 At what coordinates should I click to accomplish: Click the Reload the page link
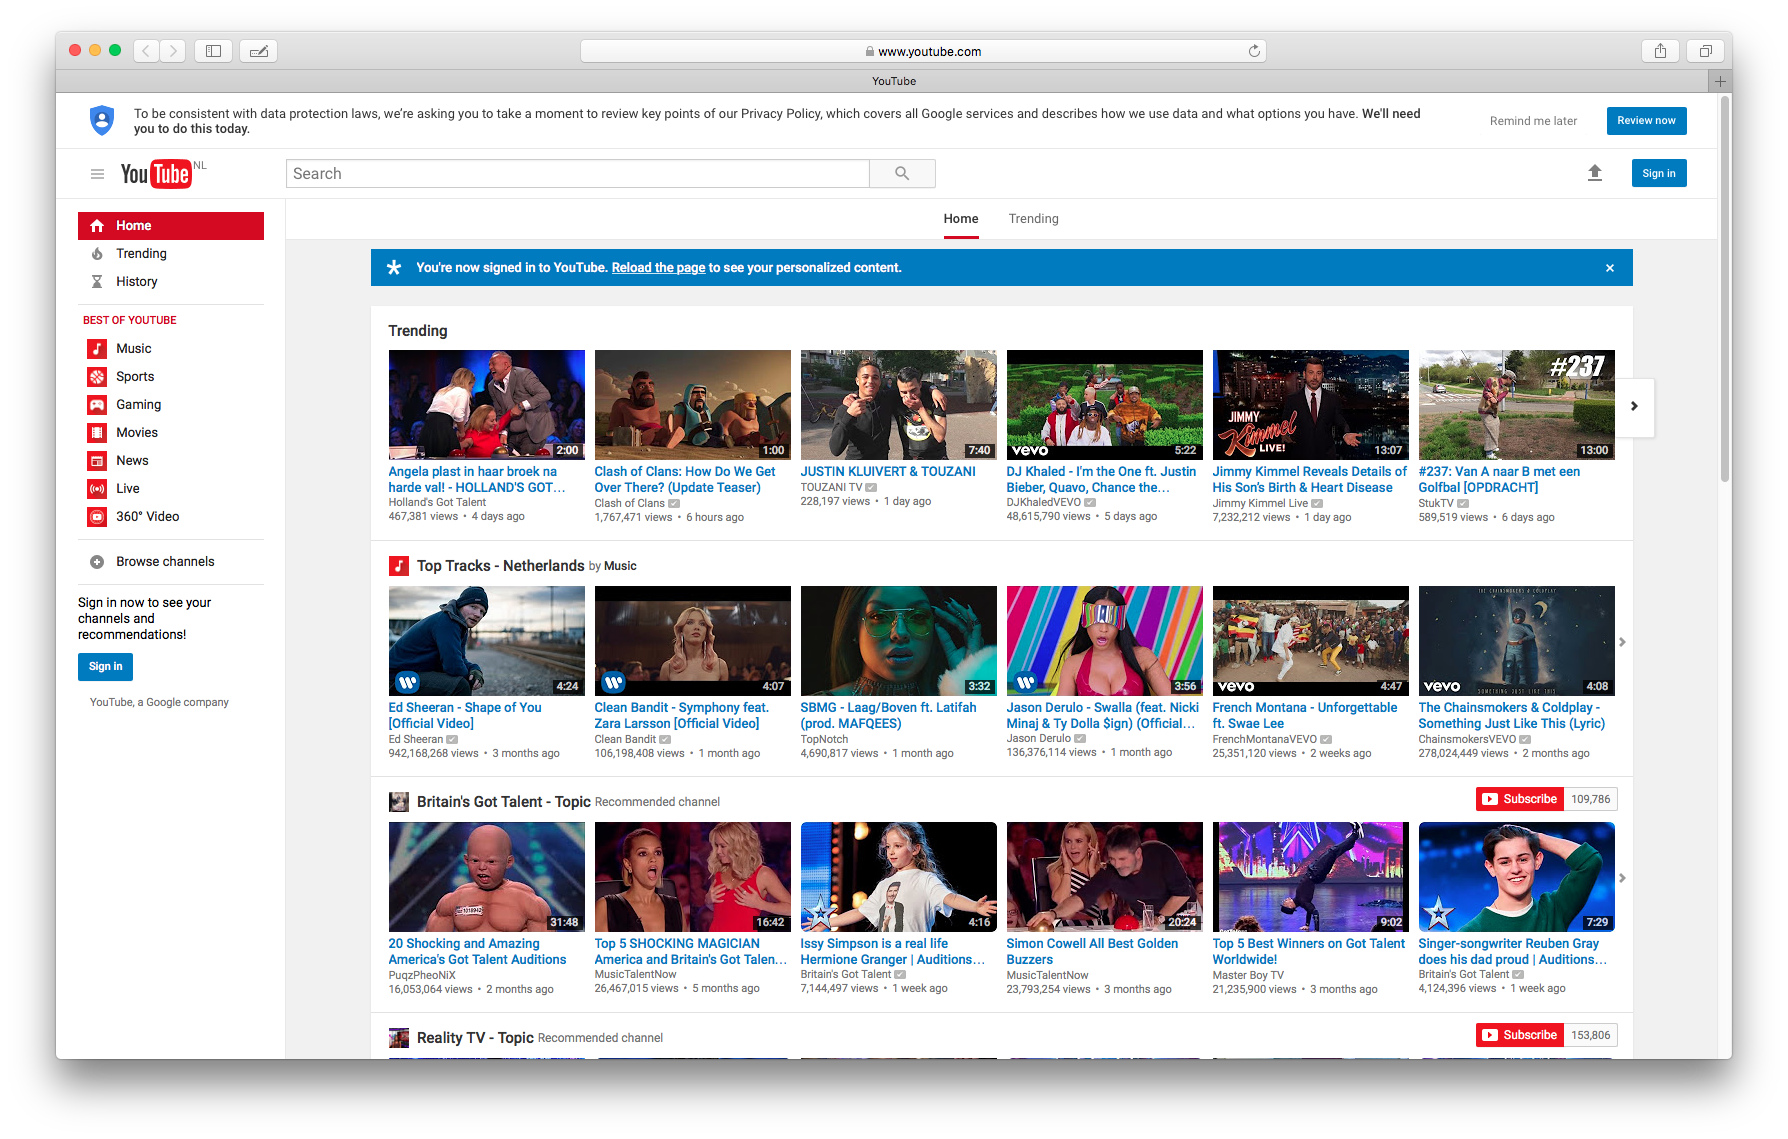(x=658, y=268)
